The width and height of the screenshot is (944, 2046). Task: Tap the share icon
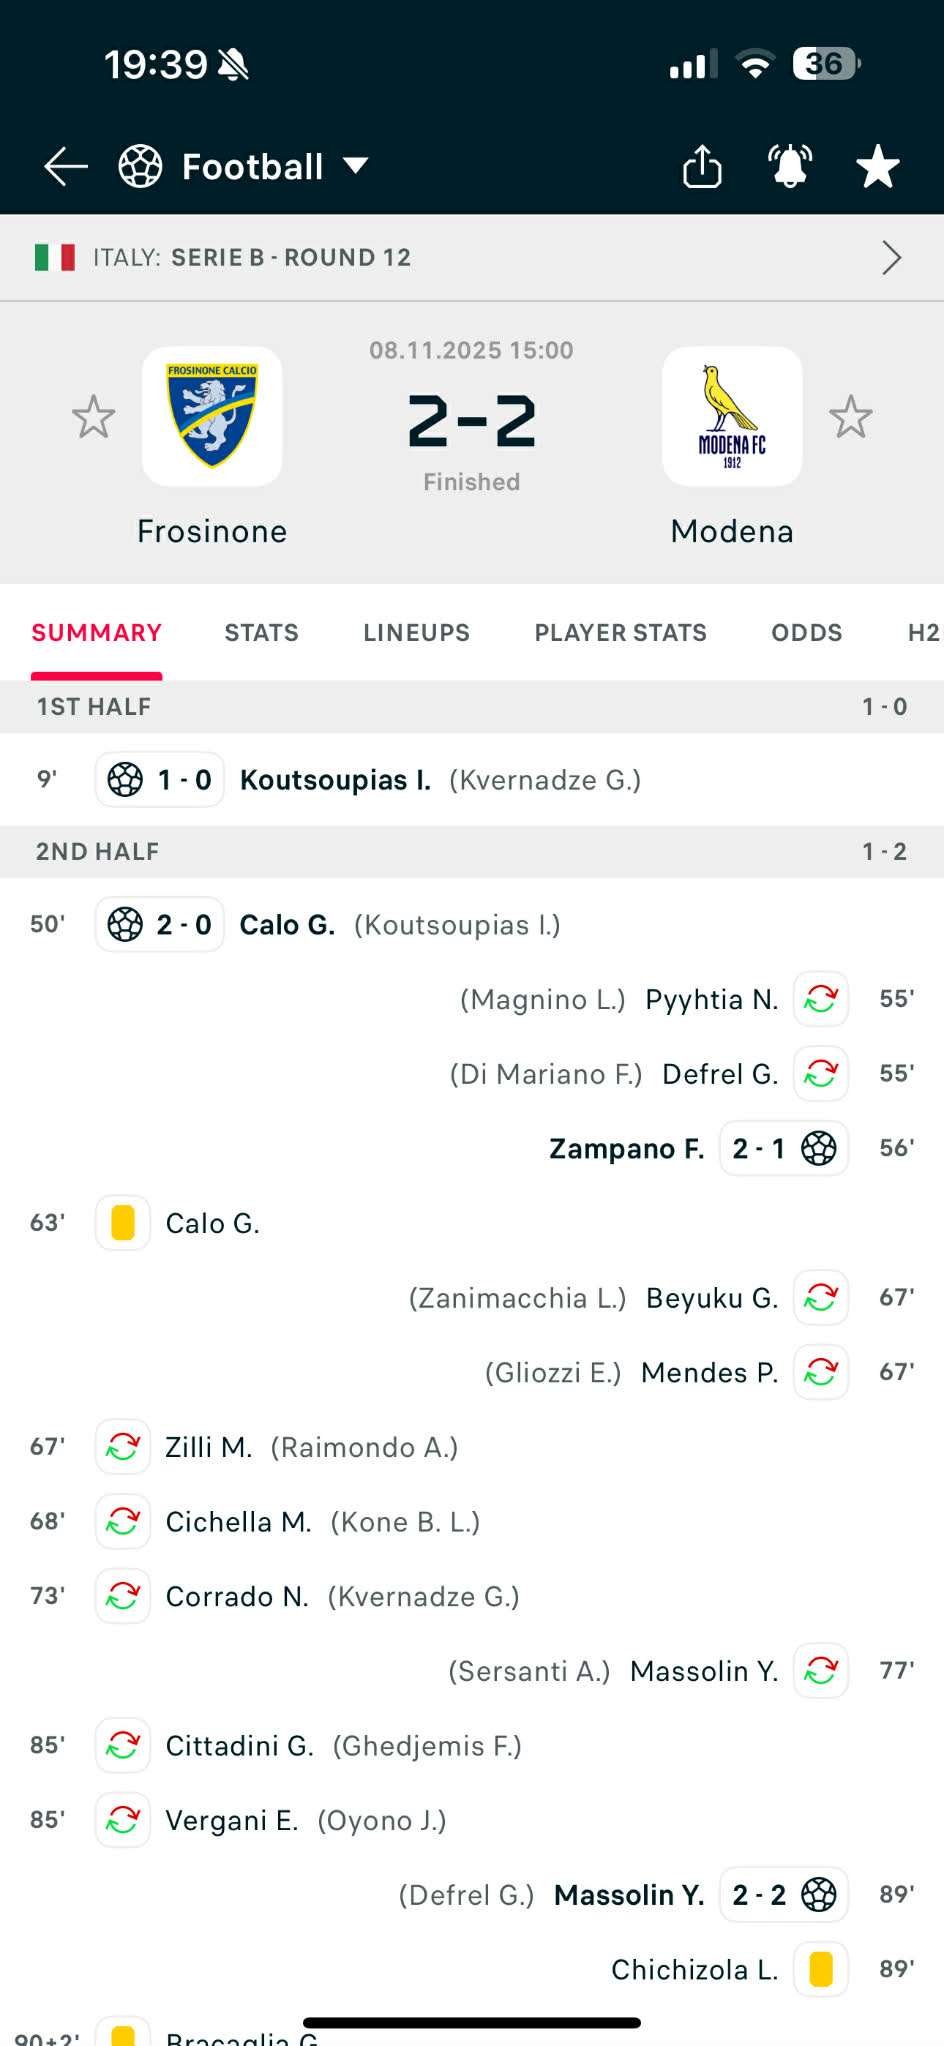702,166
